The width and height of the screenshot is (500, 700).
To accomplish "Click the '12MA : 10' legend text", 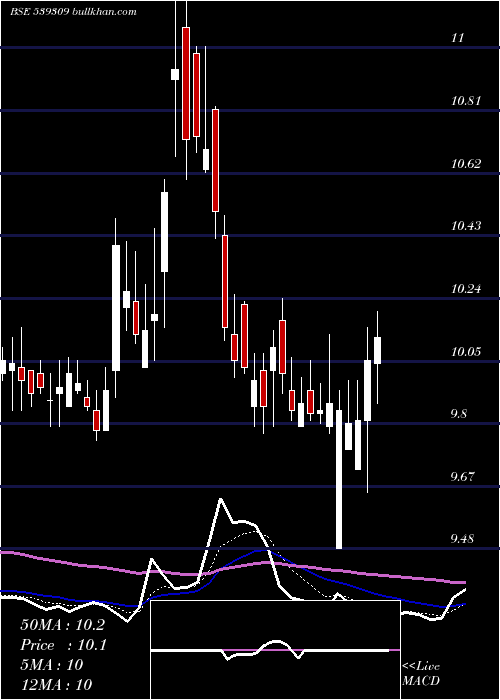I will coord(56,684).
